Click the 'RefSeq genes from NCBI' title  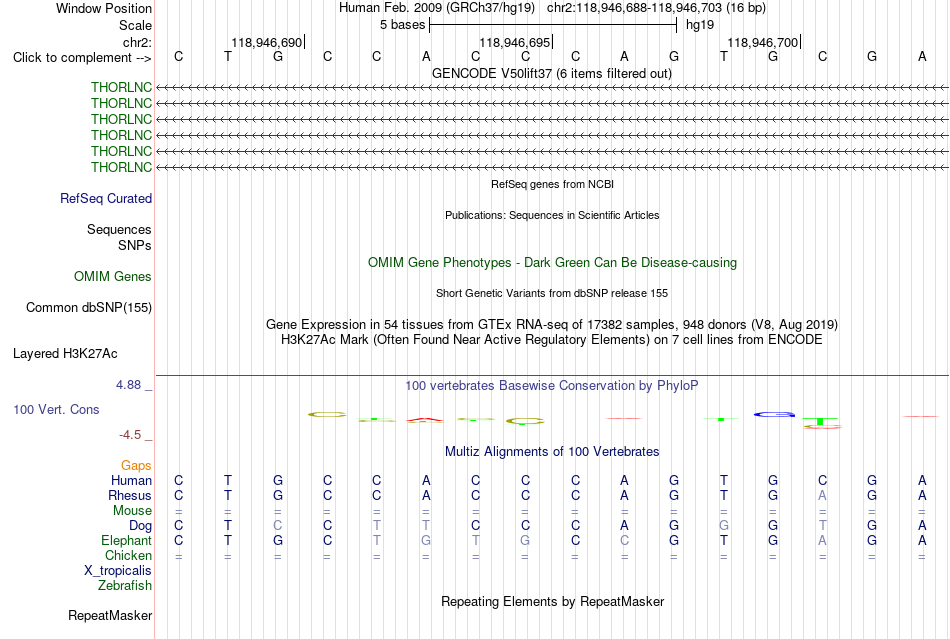(553, 184)
